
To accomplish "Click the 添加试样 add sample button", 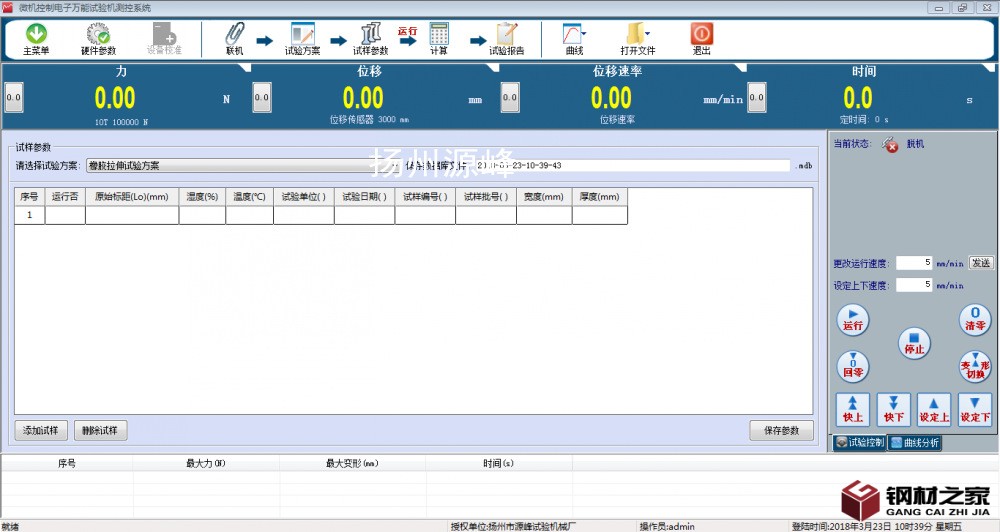I will point(41,431).
